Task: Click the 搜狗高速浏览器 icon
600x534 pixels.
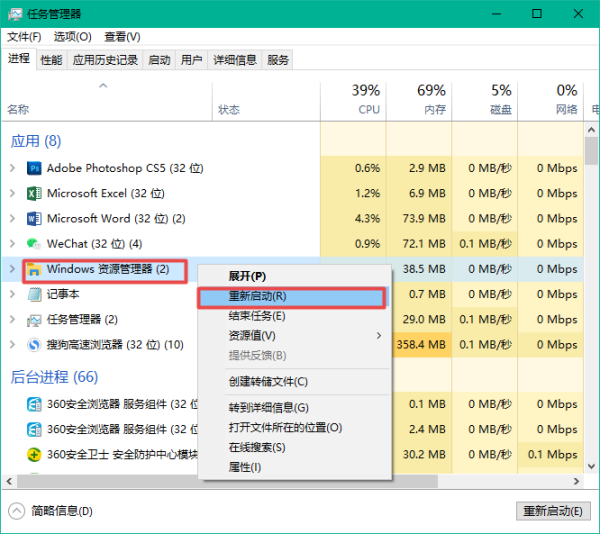Action: [34, 345]
